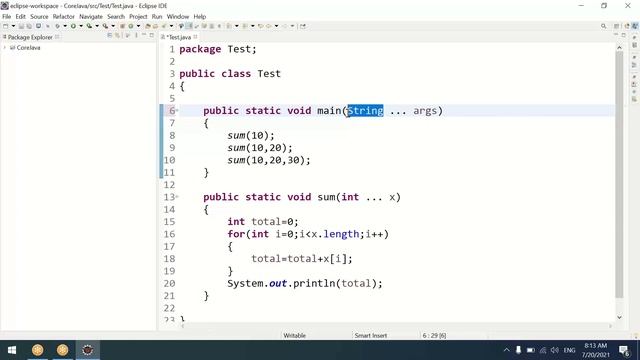Click the Smart Insert status entry

tap(370, 336)
